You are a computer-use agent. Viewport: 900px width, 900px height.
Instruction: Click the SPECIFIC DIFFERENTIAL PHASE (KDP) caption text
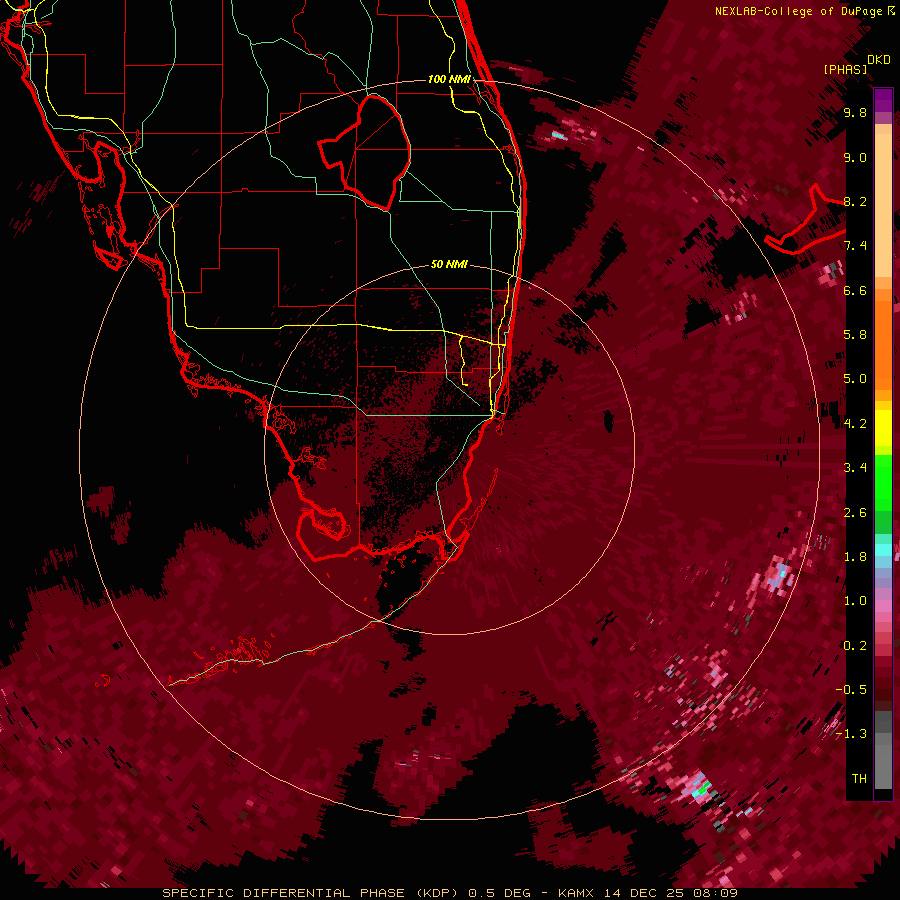pyautogui.click(x=311, y=893)
